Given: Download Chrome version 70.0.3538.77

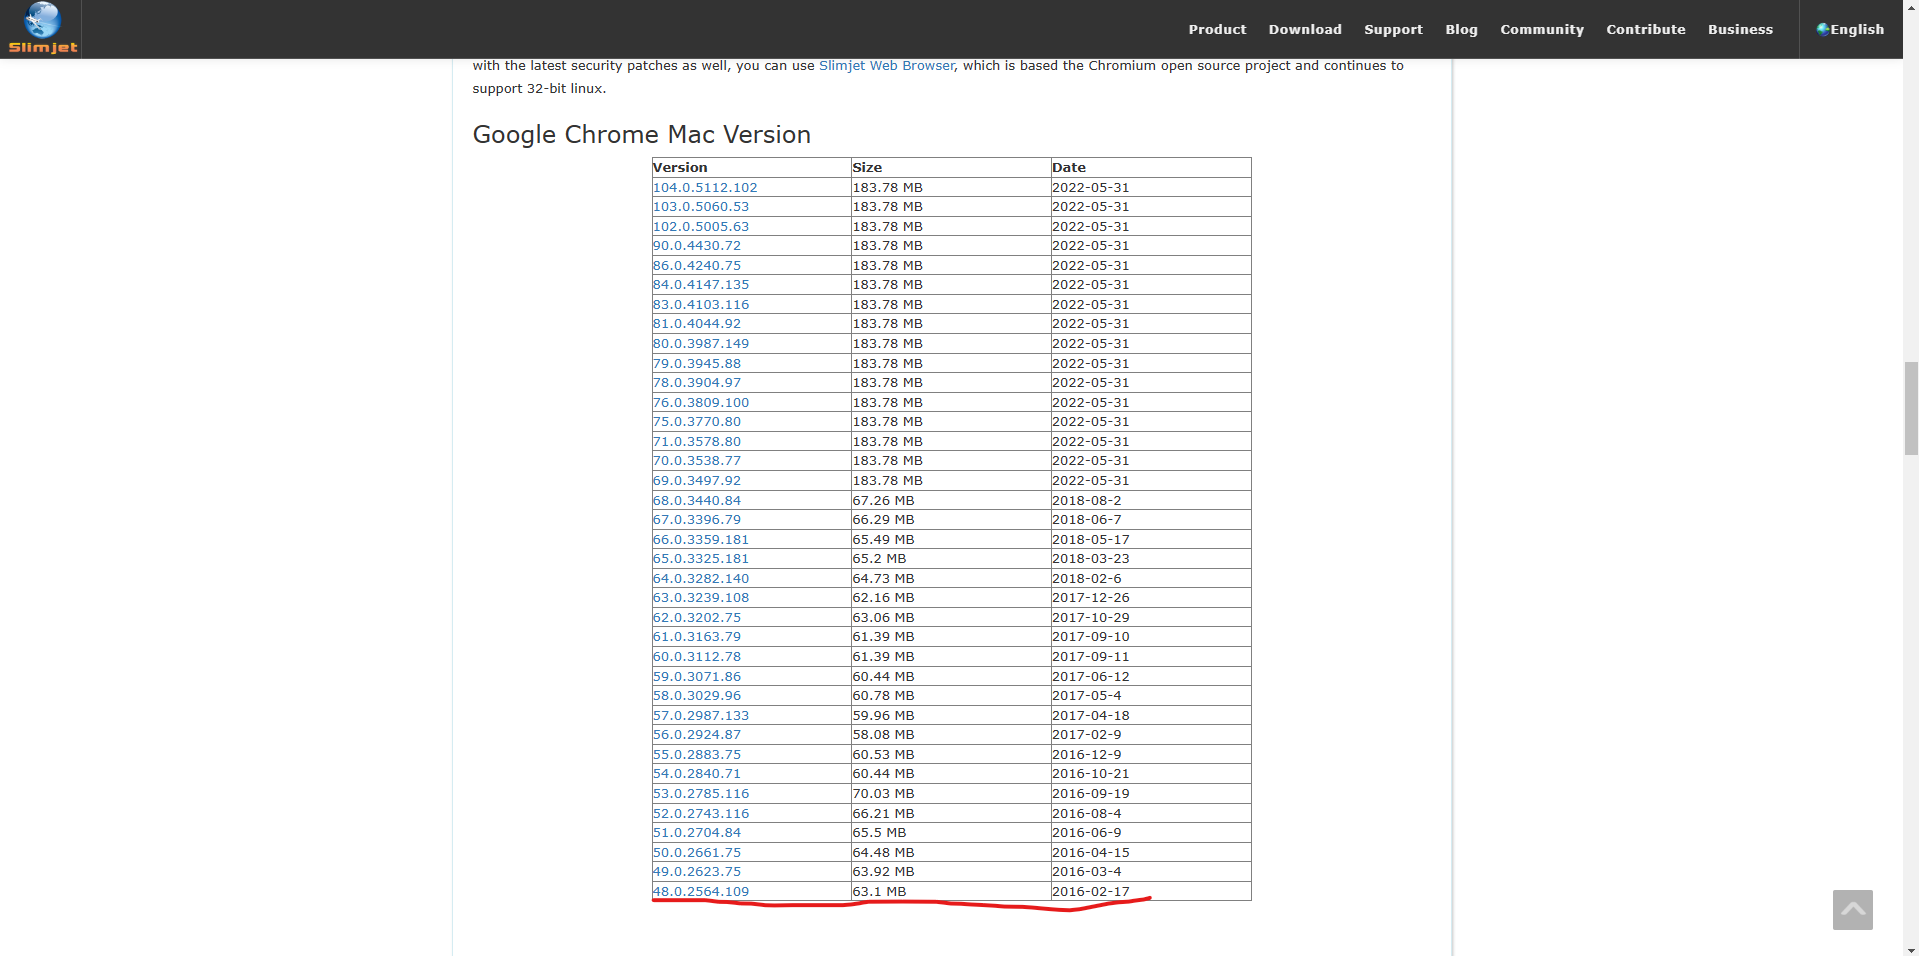Looking at the screenshot, I should (697, 461).
